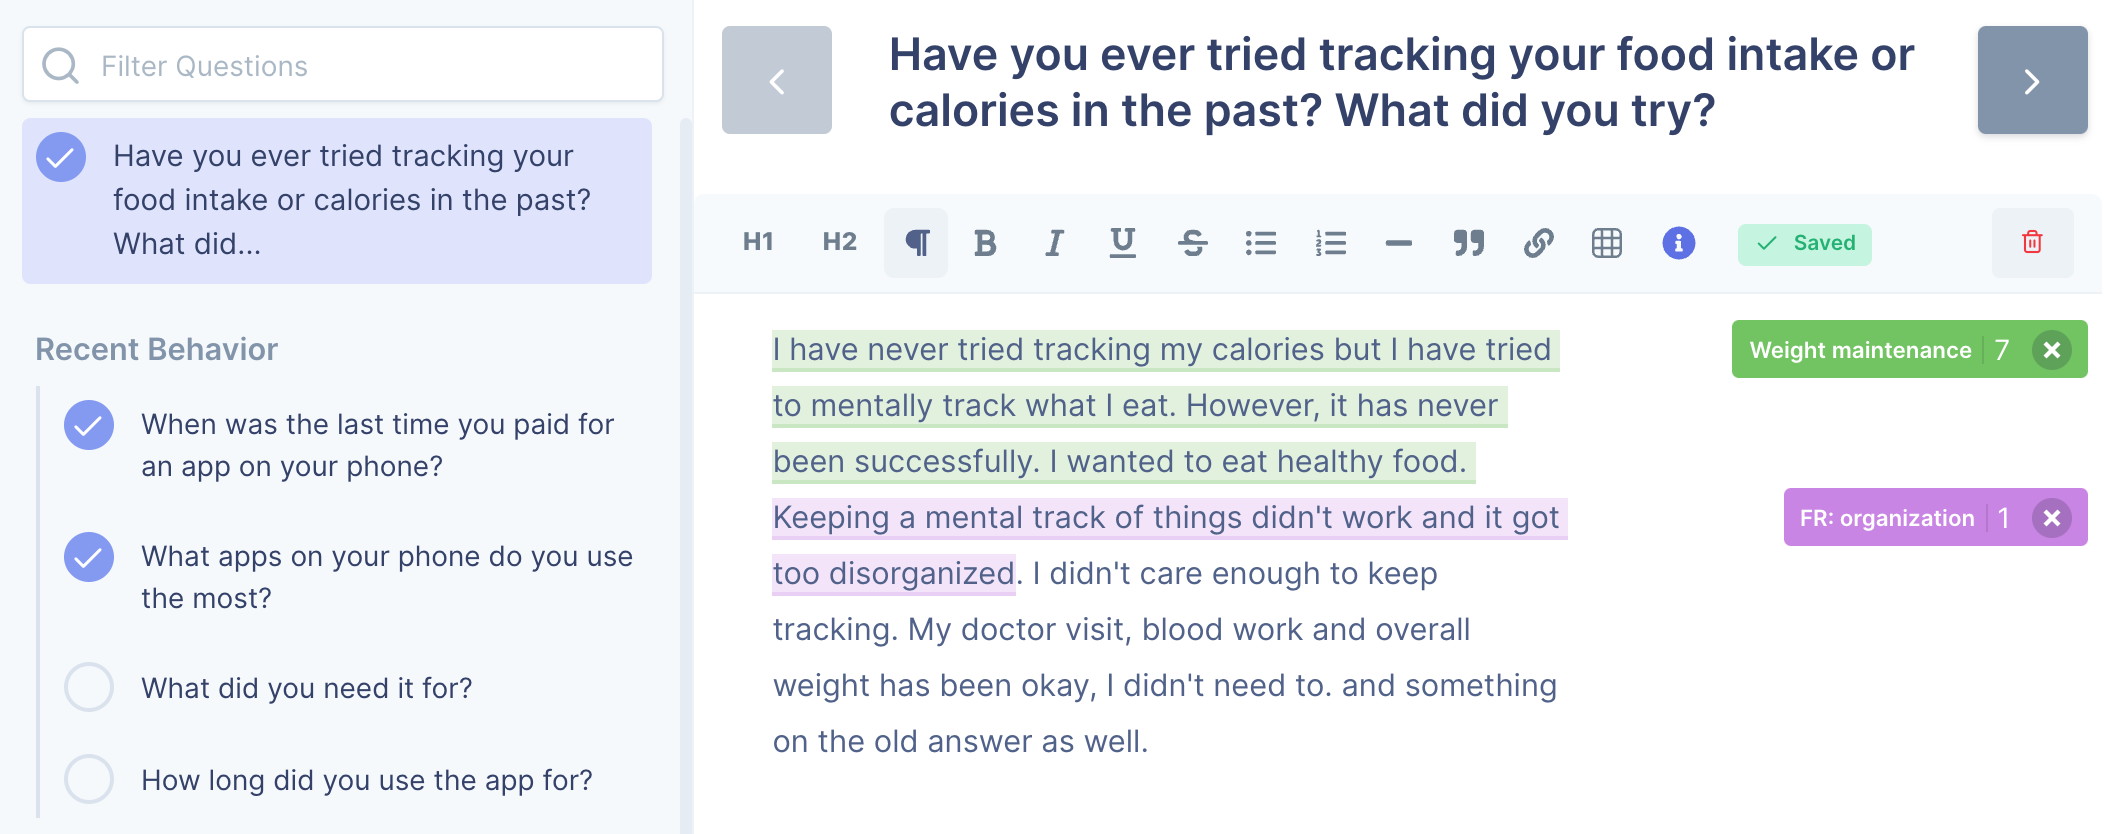Apply Heading 2 formatting
The height and width of the screenshot is (834, 2104).
point(840,243)
